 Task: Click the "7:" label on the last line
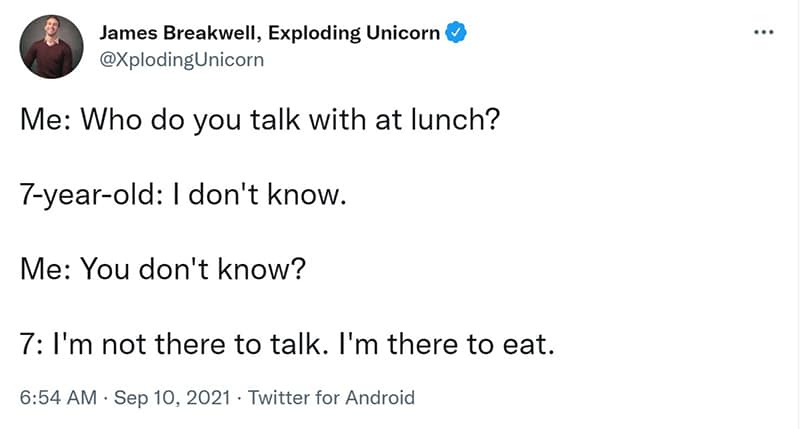[x=32, y=344]
